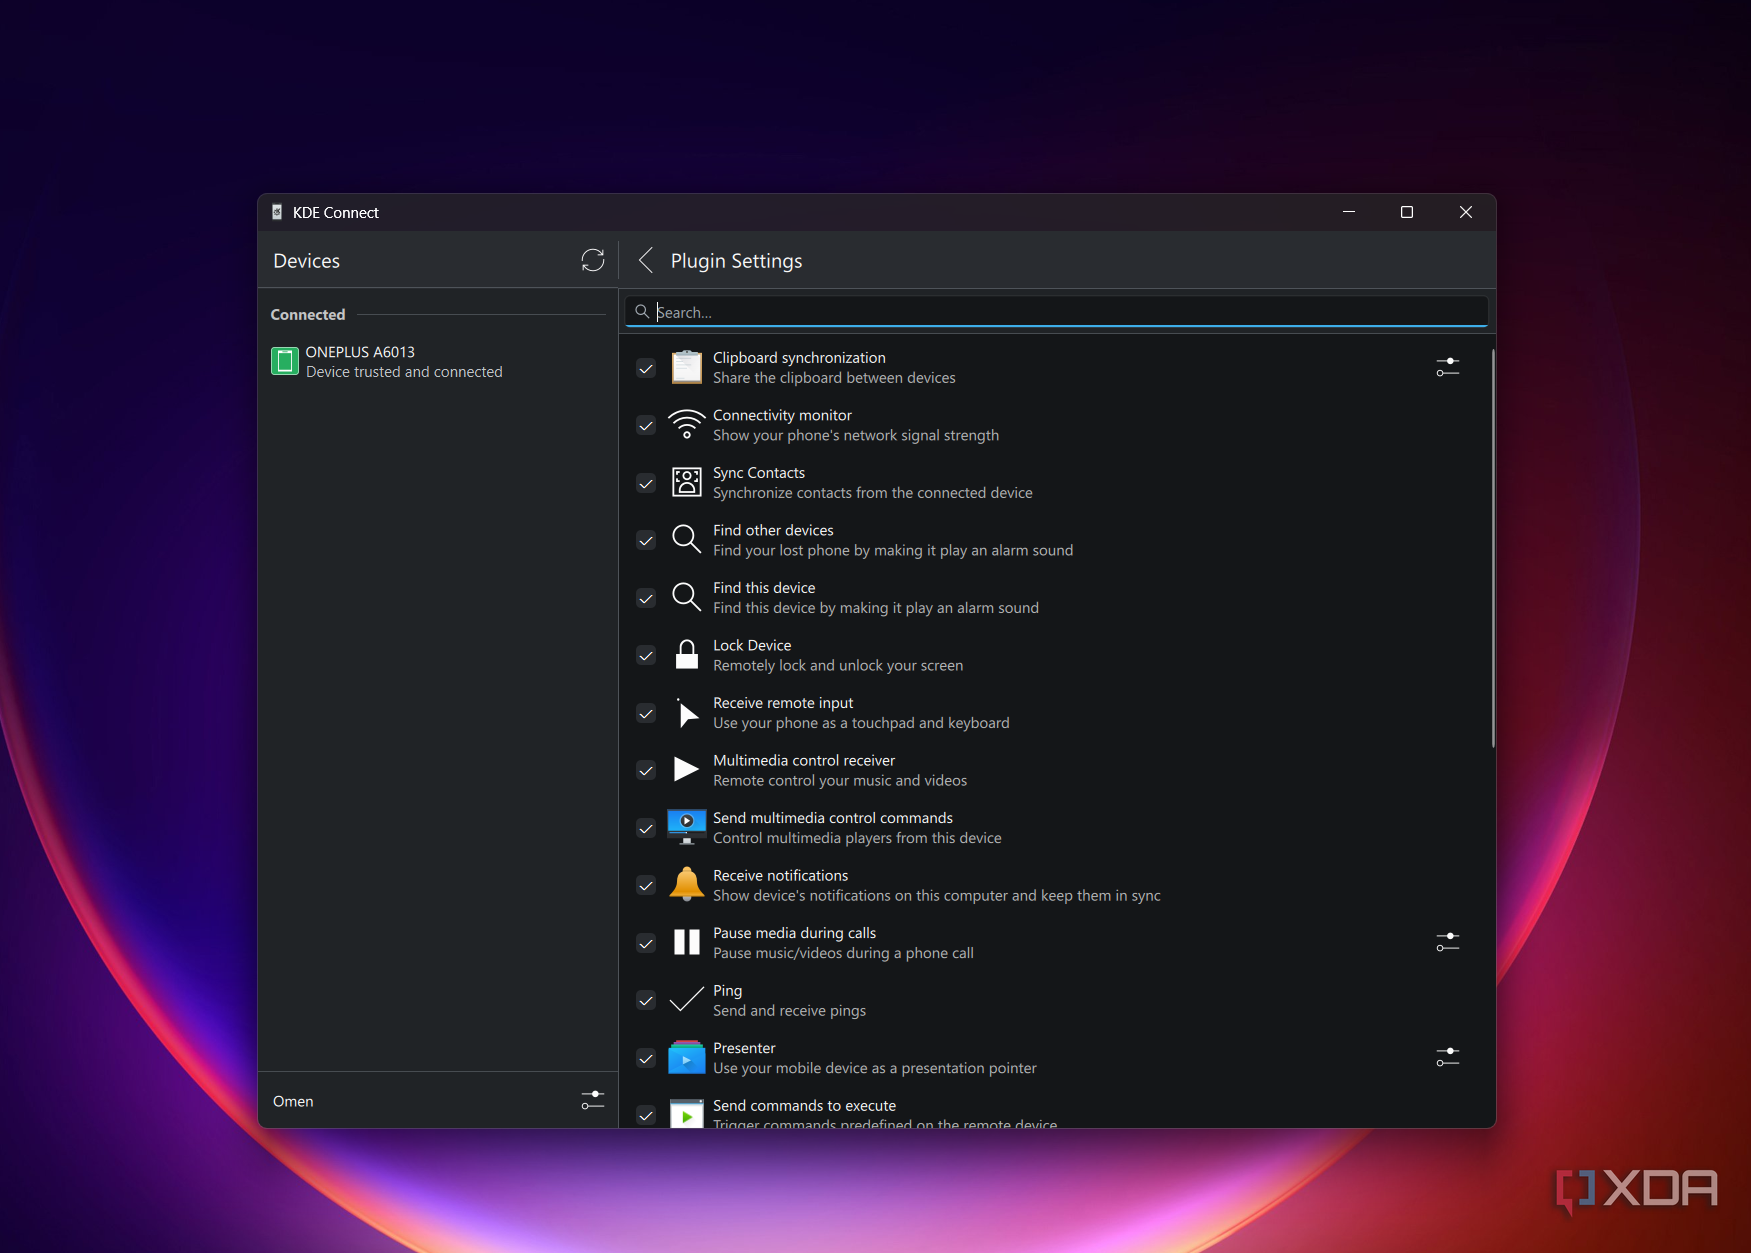
Task: Uncheck the Clipboard synchronization checkbox
Action: click(x=646, y=368)
